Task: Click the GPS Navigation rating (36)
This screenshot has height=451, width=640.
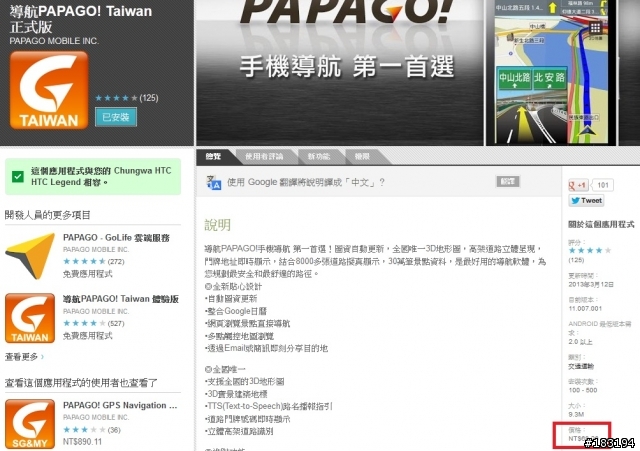Action: (x=92, y=430)
